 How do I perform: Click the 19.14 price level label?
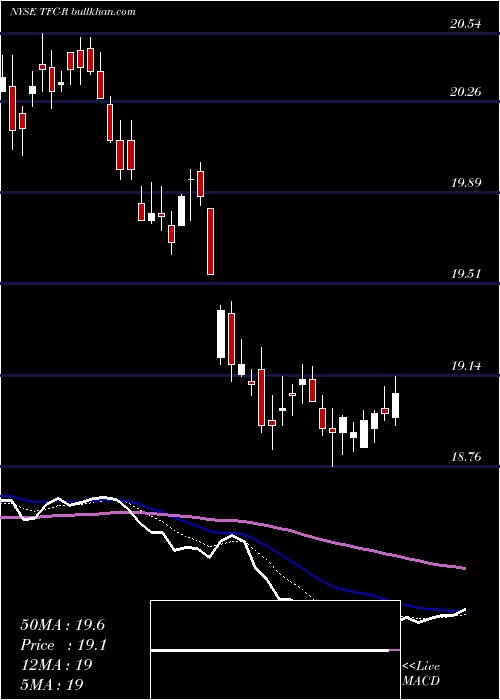tap(466, 366)
